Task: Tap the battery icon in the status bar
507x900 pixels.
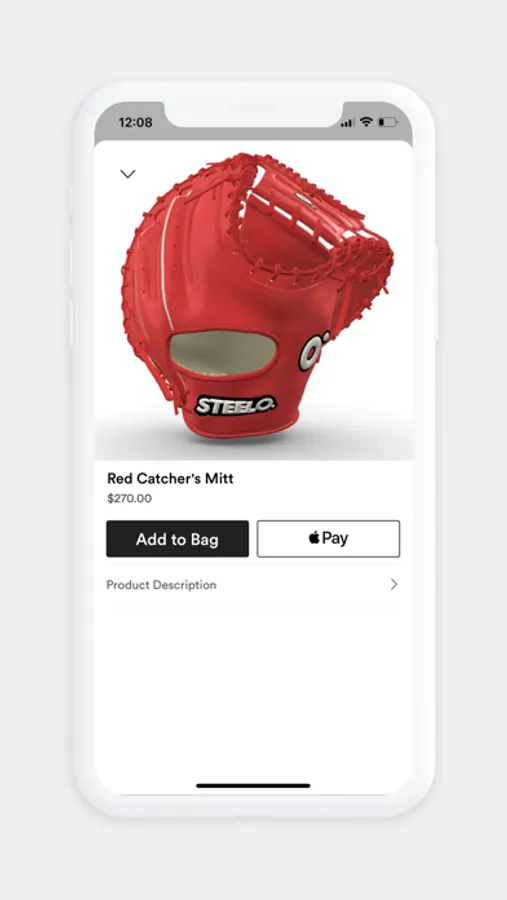Action: (x=388, y=122)
